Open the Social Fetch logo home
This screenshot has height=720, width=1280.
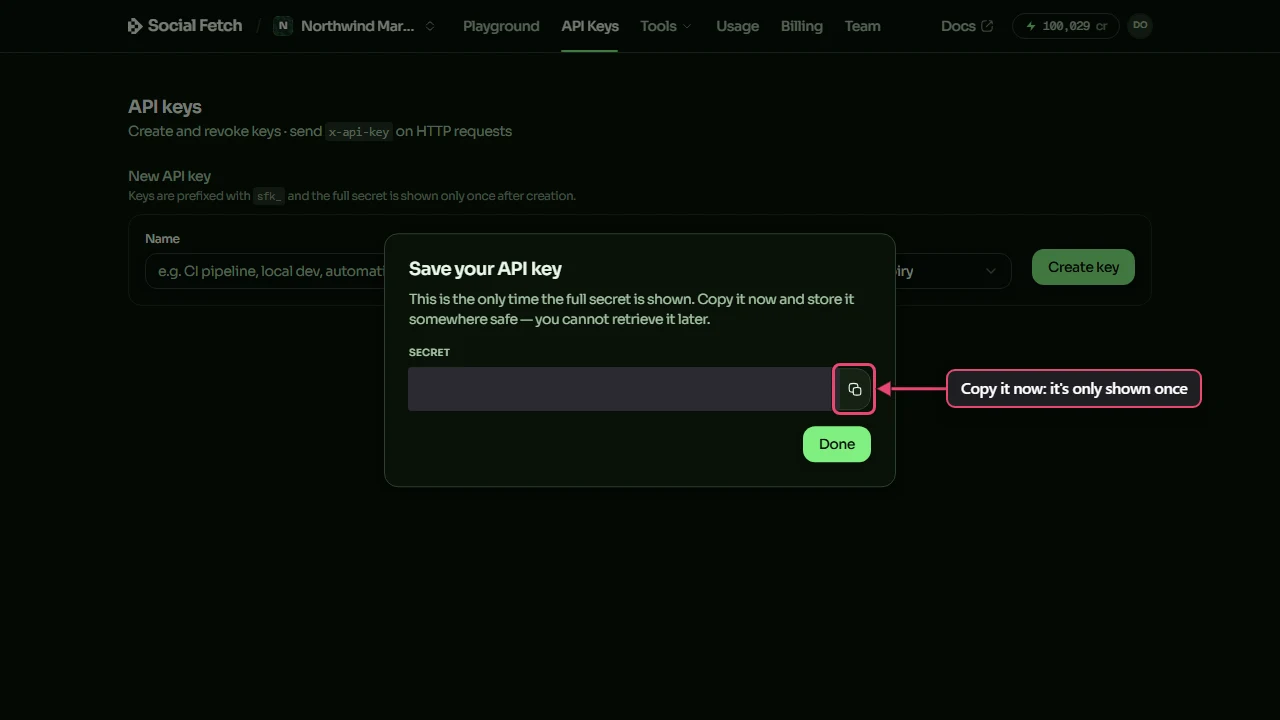point(185,26)
